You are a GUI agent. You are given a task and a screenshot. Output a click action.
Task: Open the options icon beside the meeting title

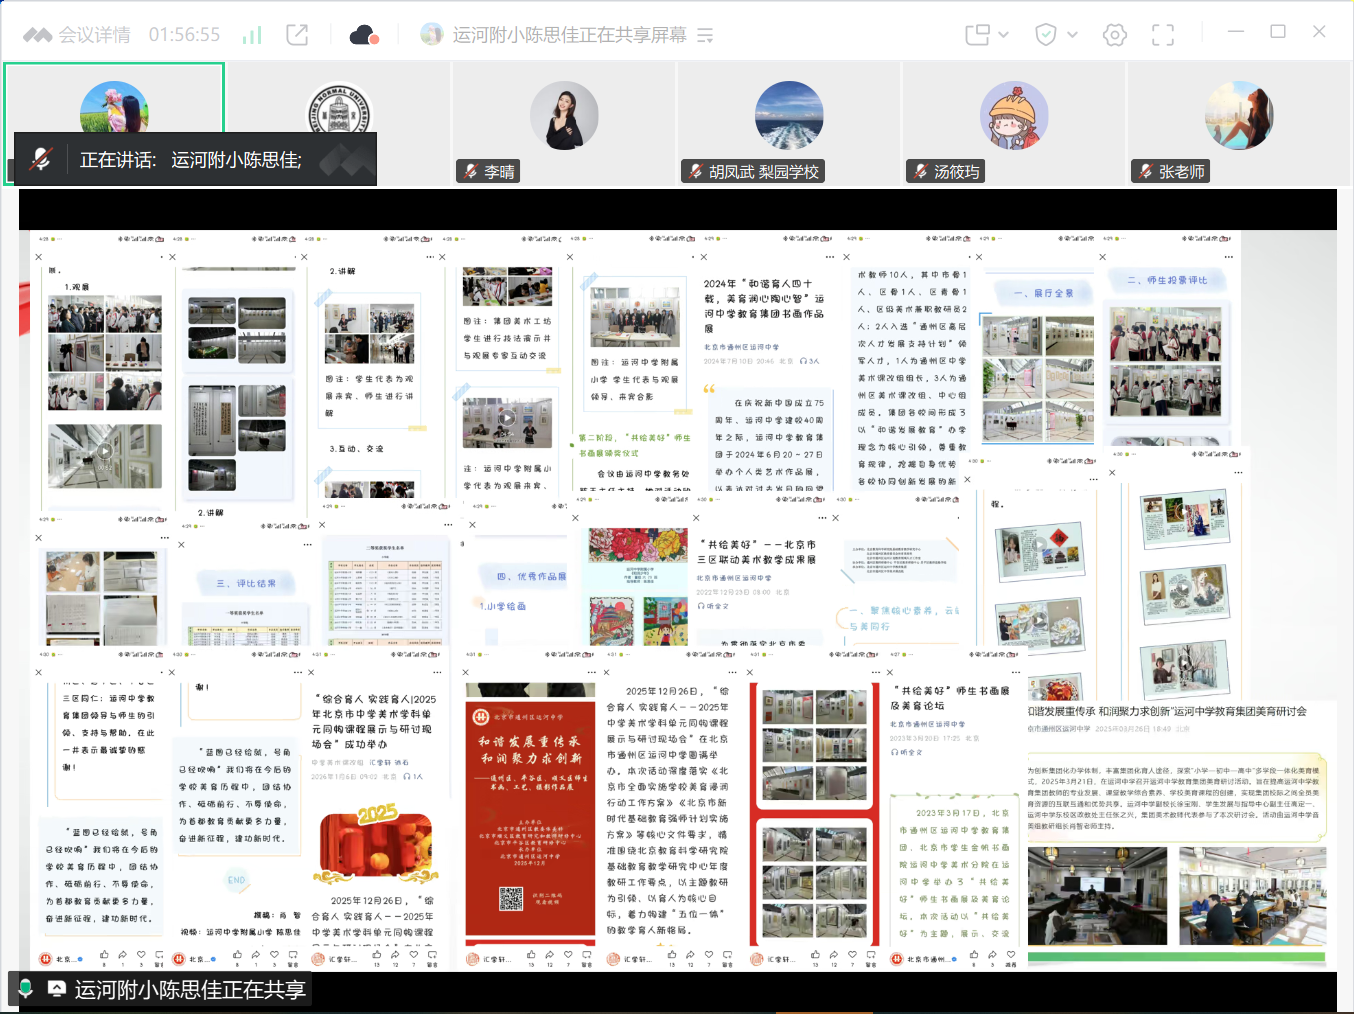pyautogui.click(x=705, y=34)
